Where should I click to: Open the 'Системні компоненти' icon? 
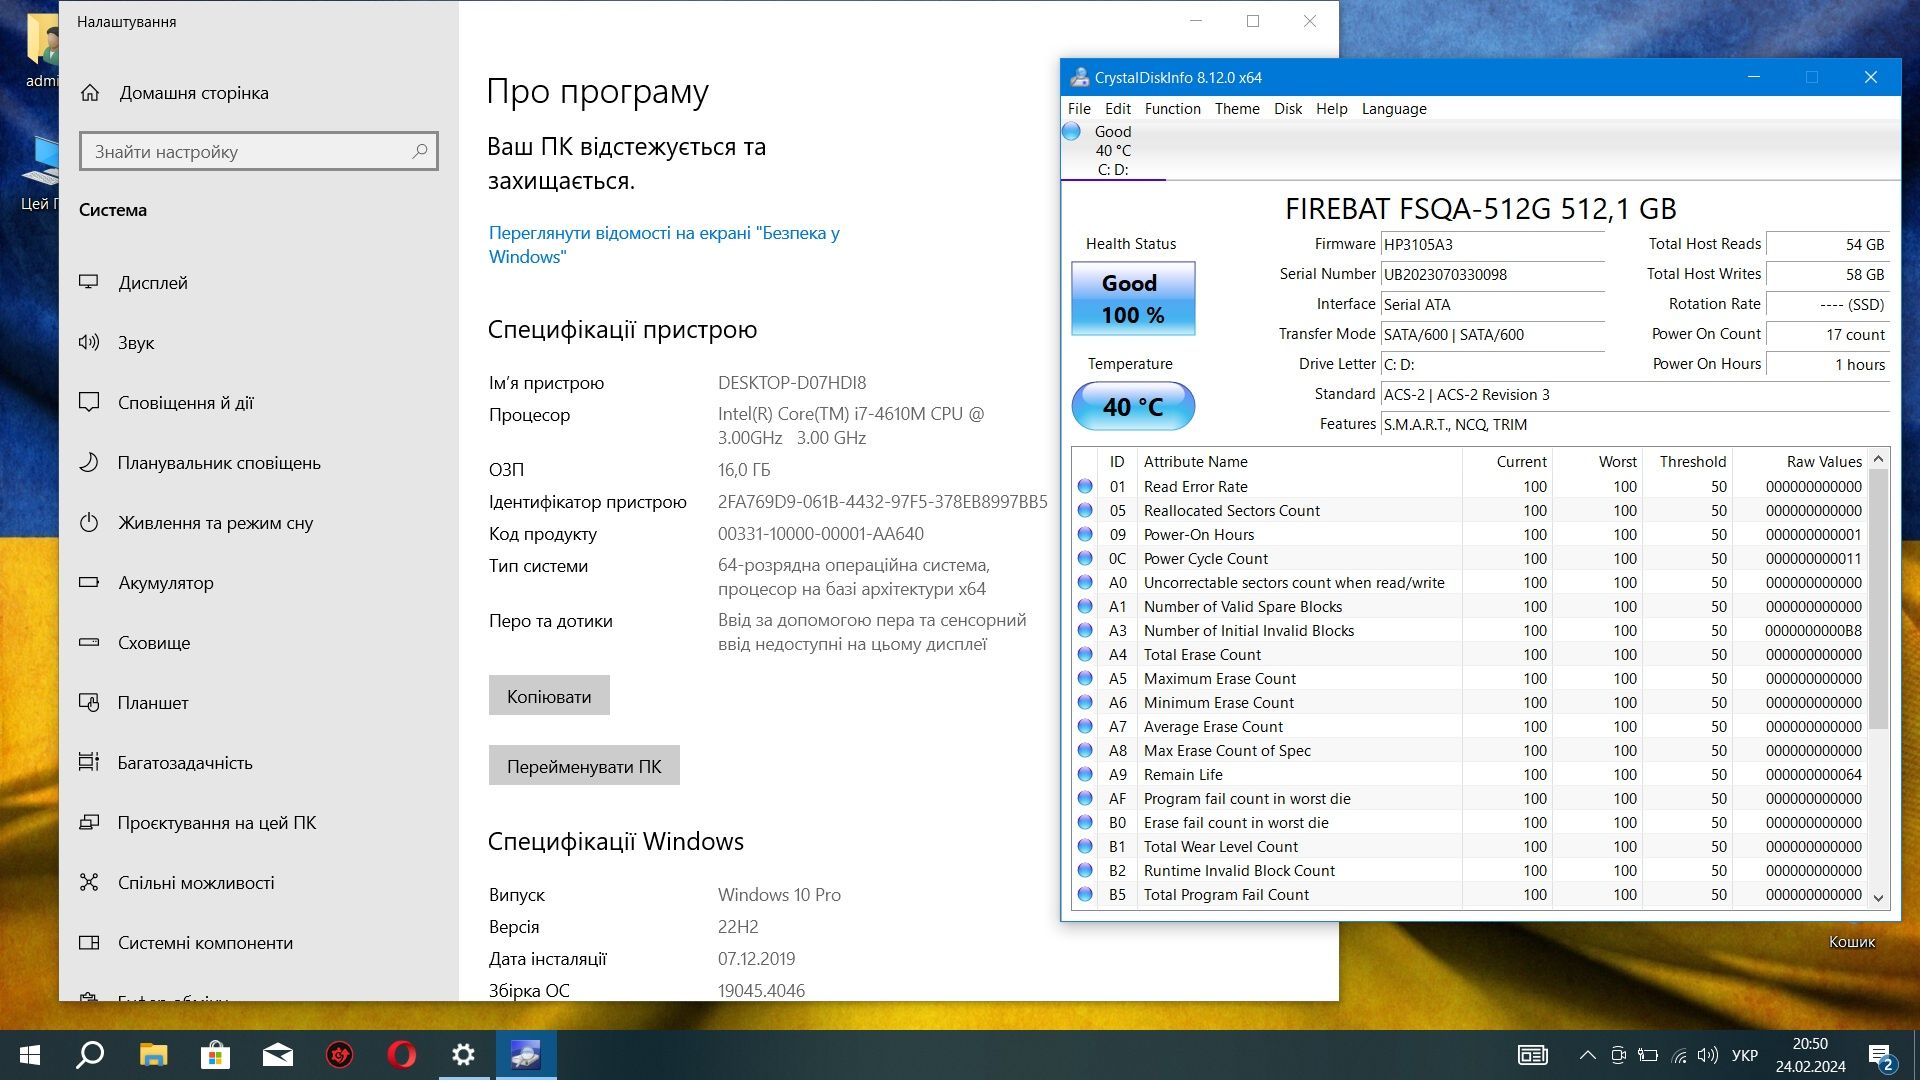coord(89,942)
